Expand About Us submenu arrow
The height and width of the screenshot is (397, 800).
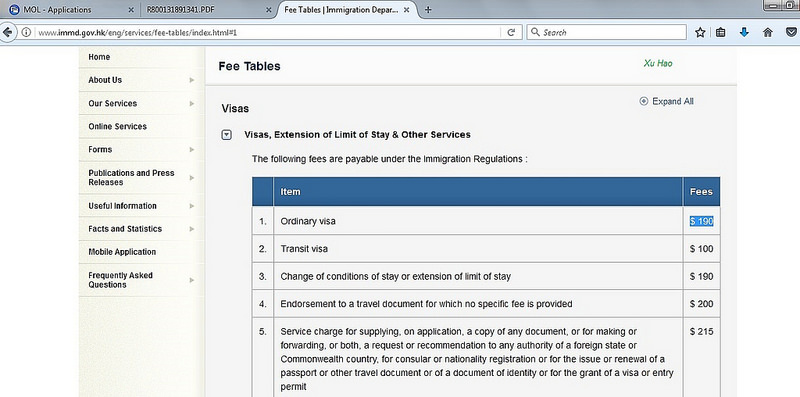(192, 80)
